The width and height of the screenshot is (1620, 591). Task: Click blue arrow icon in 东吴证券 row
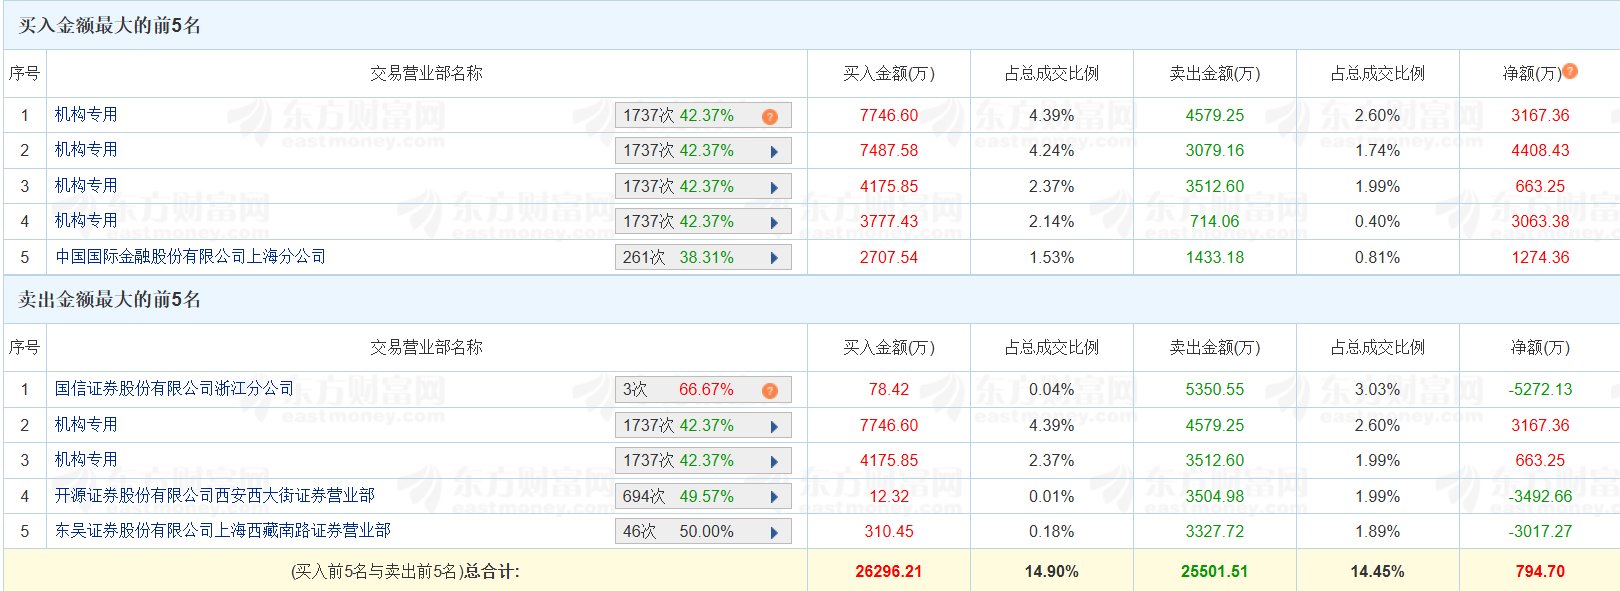(774, 532)
